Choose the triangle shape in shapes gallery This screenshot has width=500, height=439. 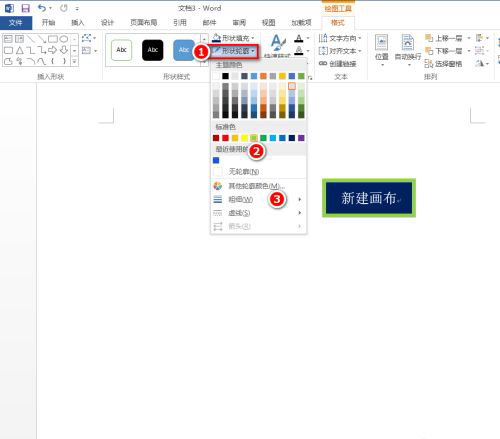(x=20, y=50)
